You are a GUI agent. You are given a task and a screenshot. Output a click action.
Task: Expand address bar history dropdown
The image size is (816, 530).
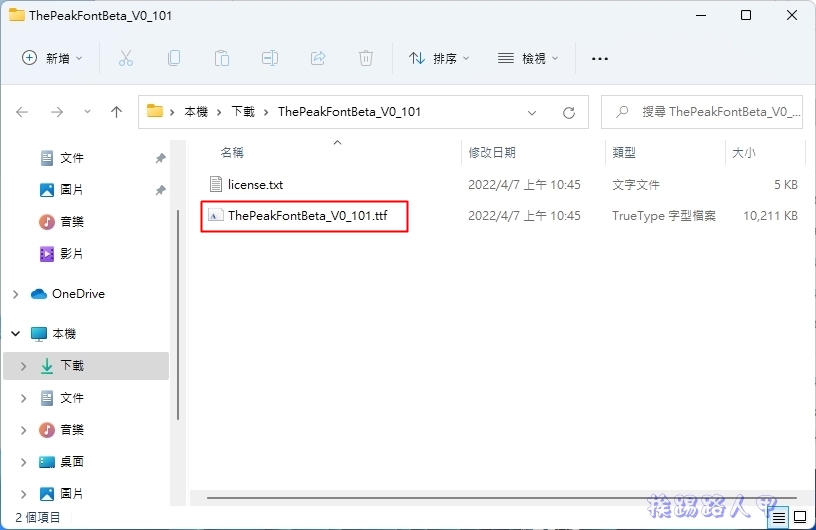tap(532, 112)
